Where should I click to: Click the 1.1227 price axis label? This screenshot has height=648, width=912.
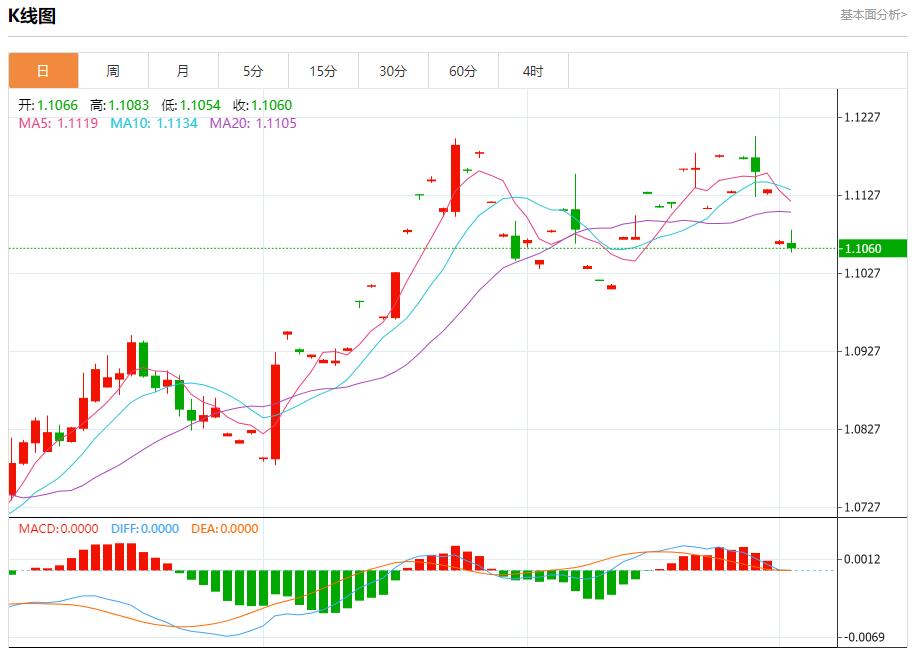click(x=862, y=117)
